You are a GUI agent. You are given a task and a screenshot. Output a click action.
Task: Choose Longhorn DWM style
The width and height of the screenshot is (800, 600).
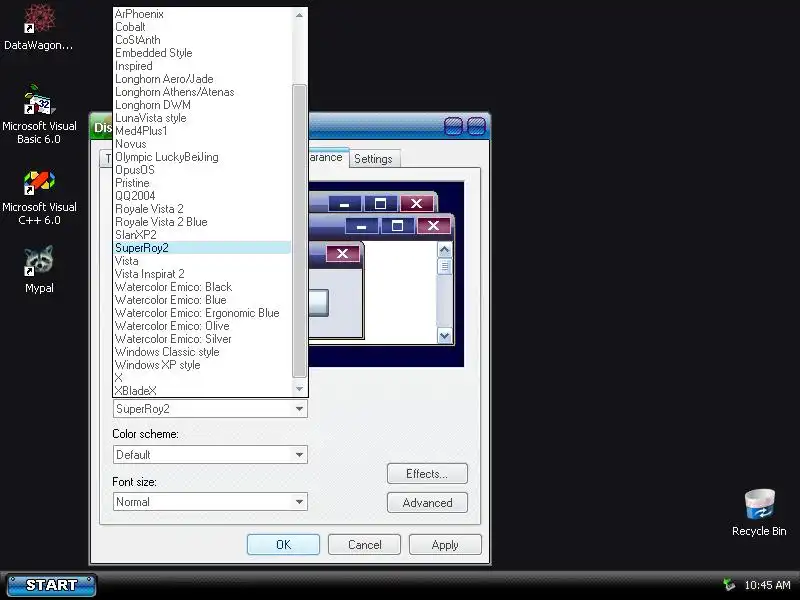click(x=202, y=105)
